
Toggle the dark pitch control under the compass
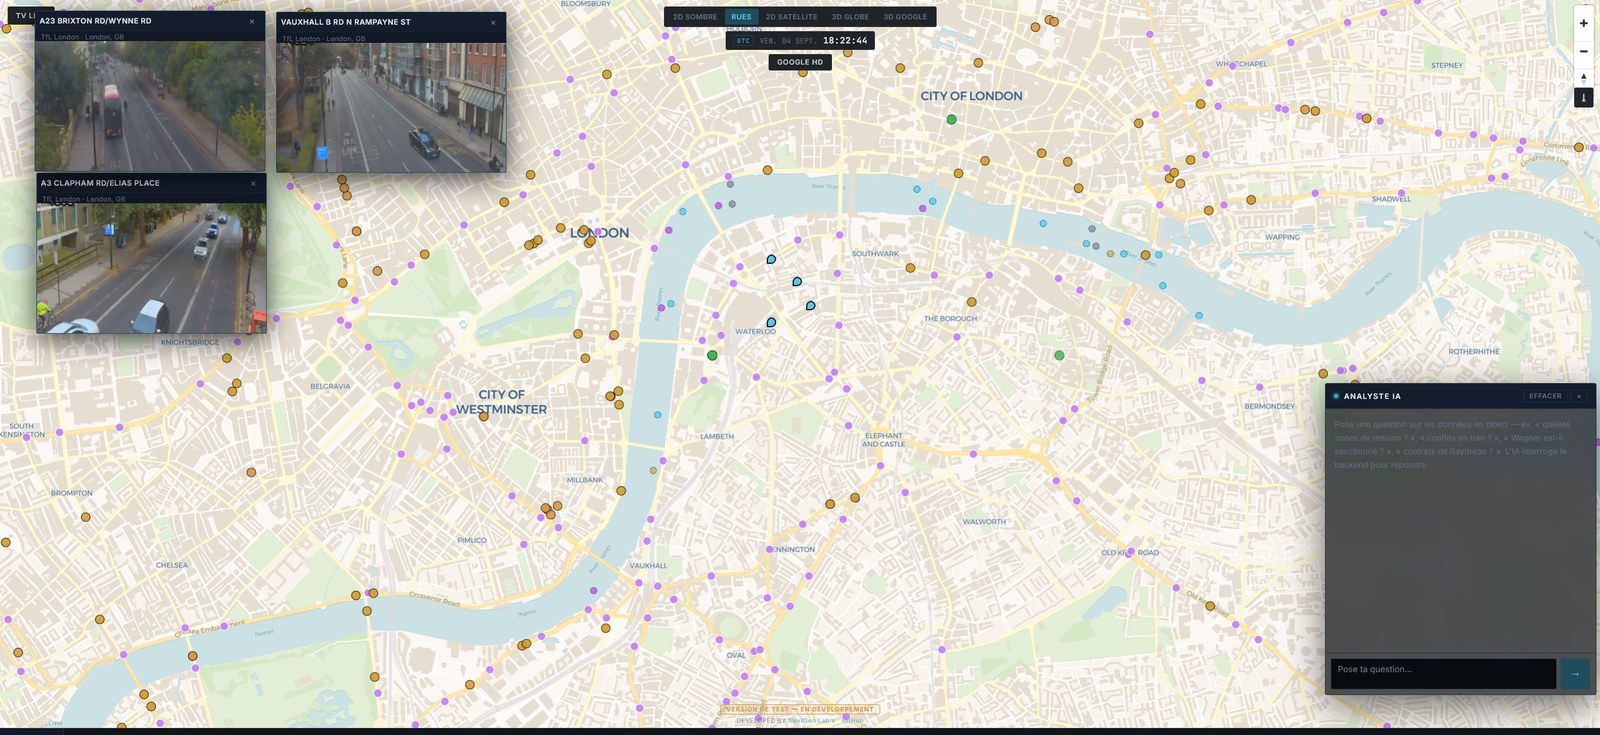[x=1583, y=98]
